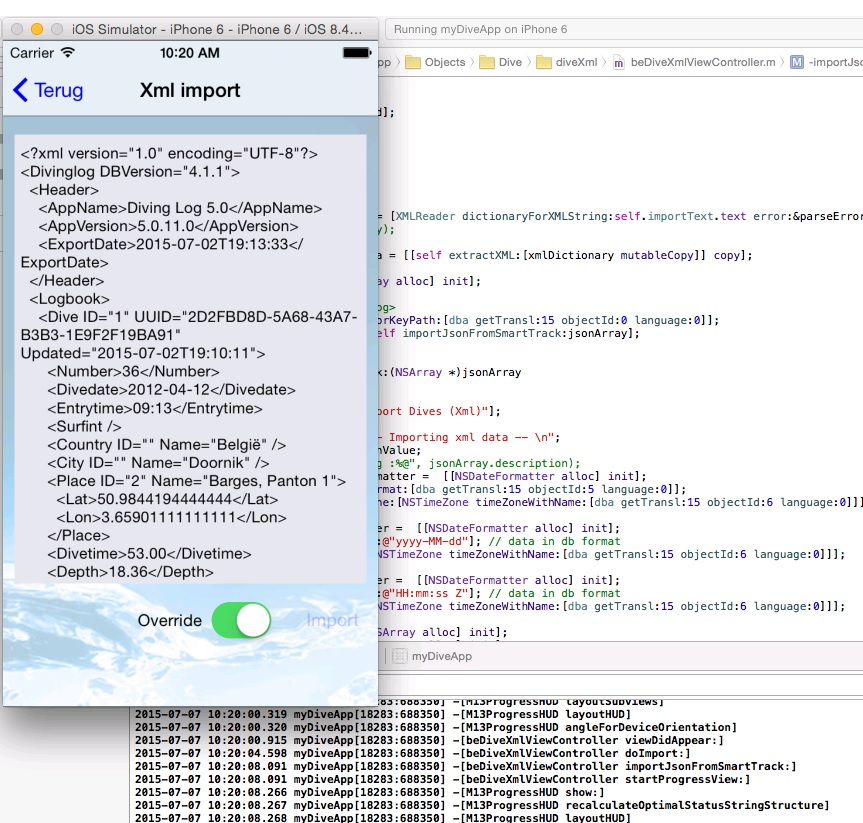Open the Dive folder in Xcode's jump bar
The width and height of the screenshot is (863, 823).
point(501,62)
